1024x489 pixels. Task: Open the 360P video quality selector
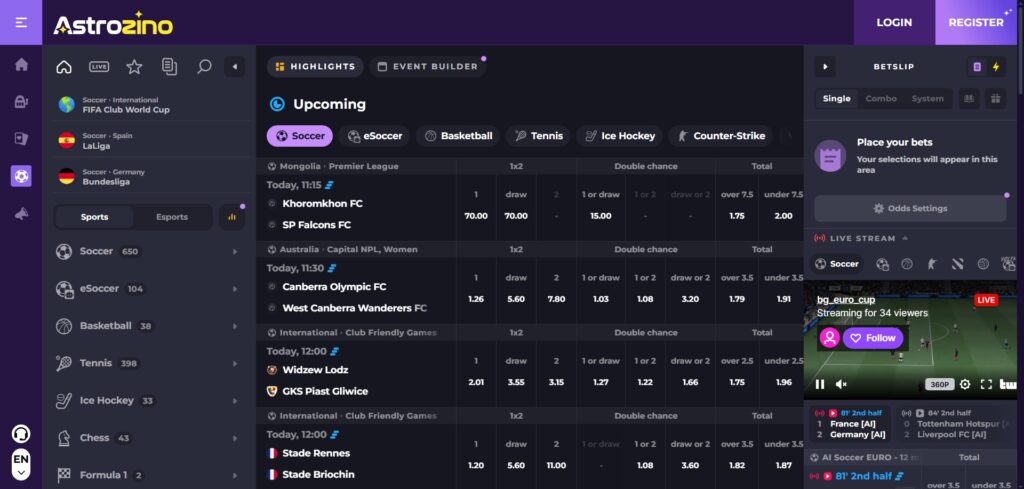point(940,384)
